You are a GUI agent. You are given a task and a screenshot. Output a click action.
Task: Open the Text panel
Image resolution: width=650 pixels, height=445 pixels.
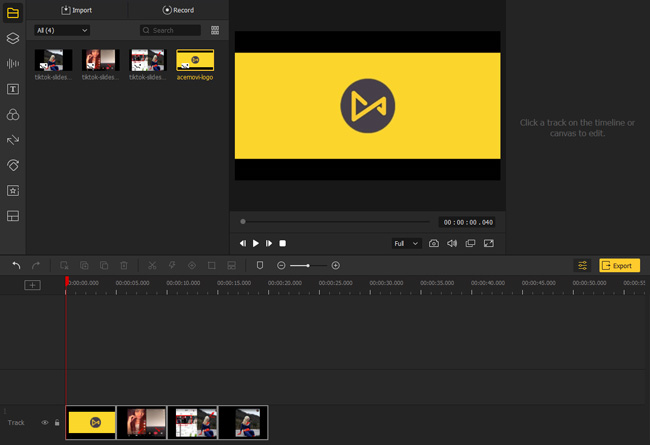tap(13, 89)
